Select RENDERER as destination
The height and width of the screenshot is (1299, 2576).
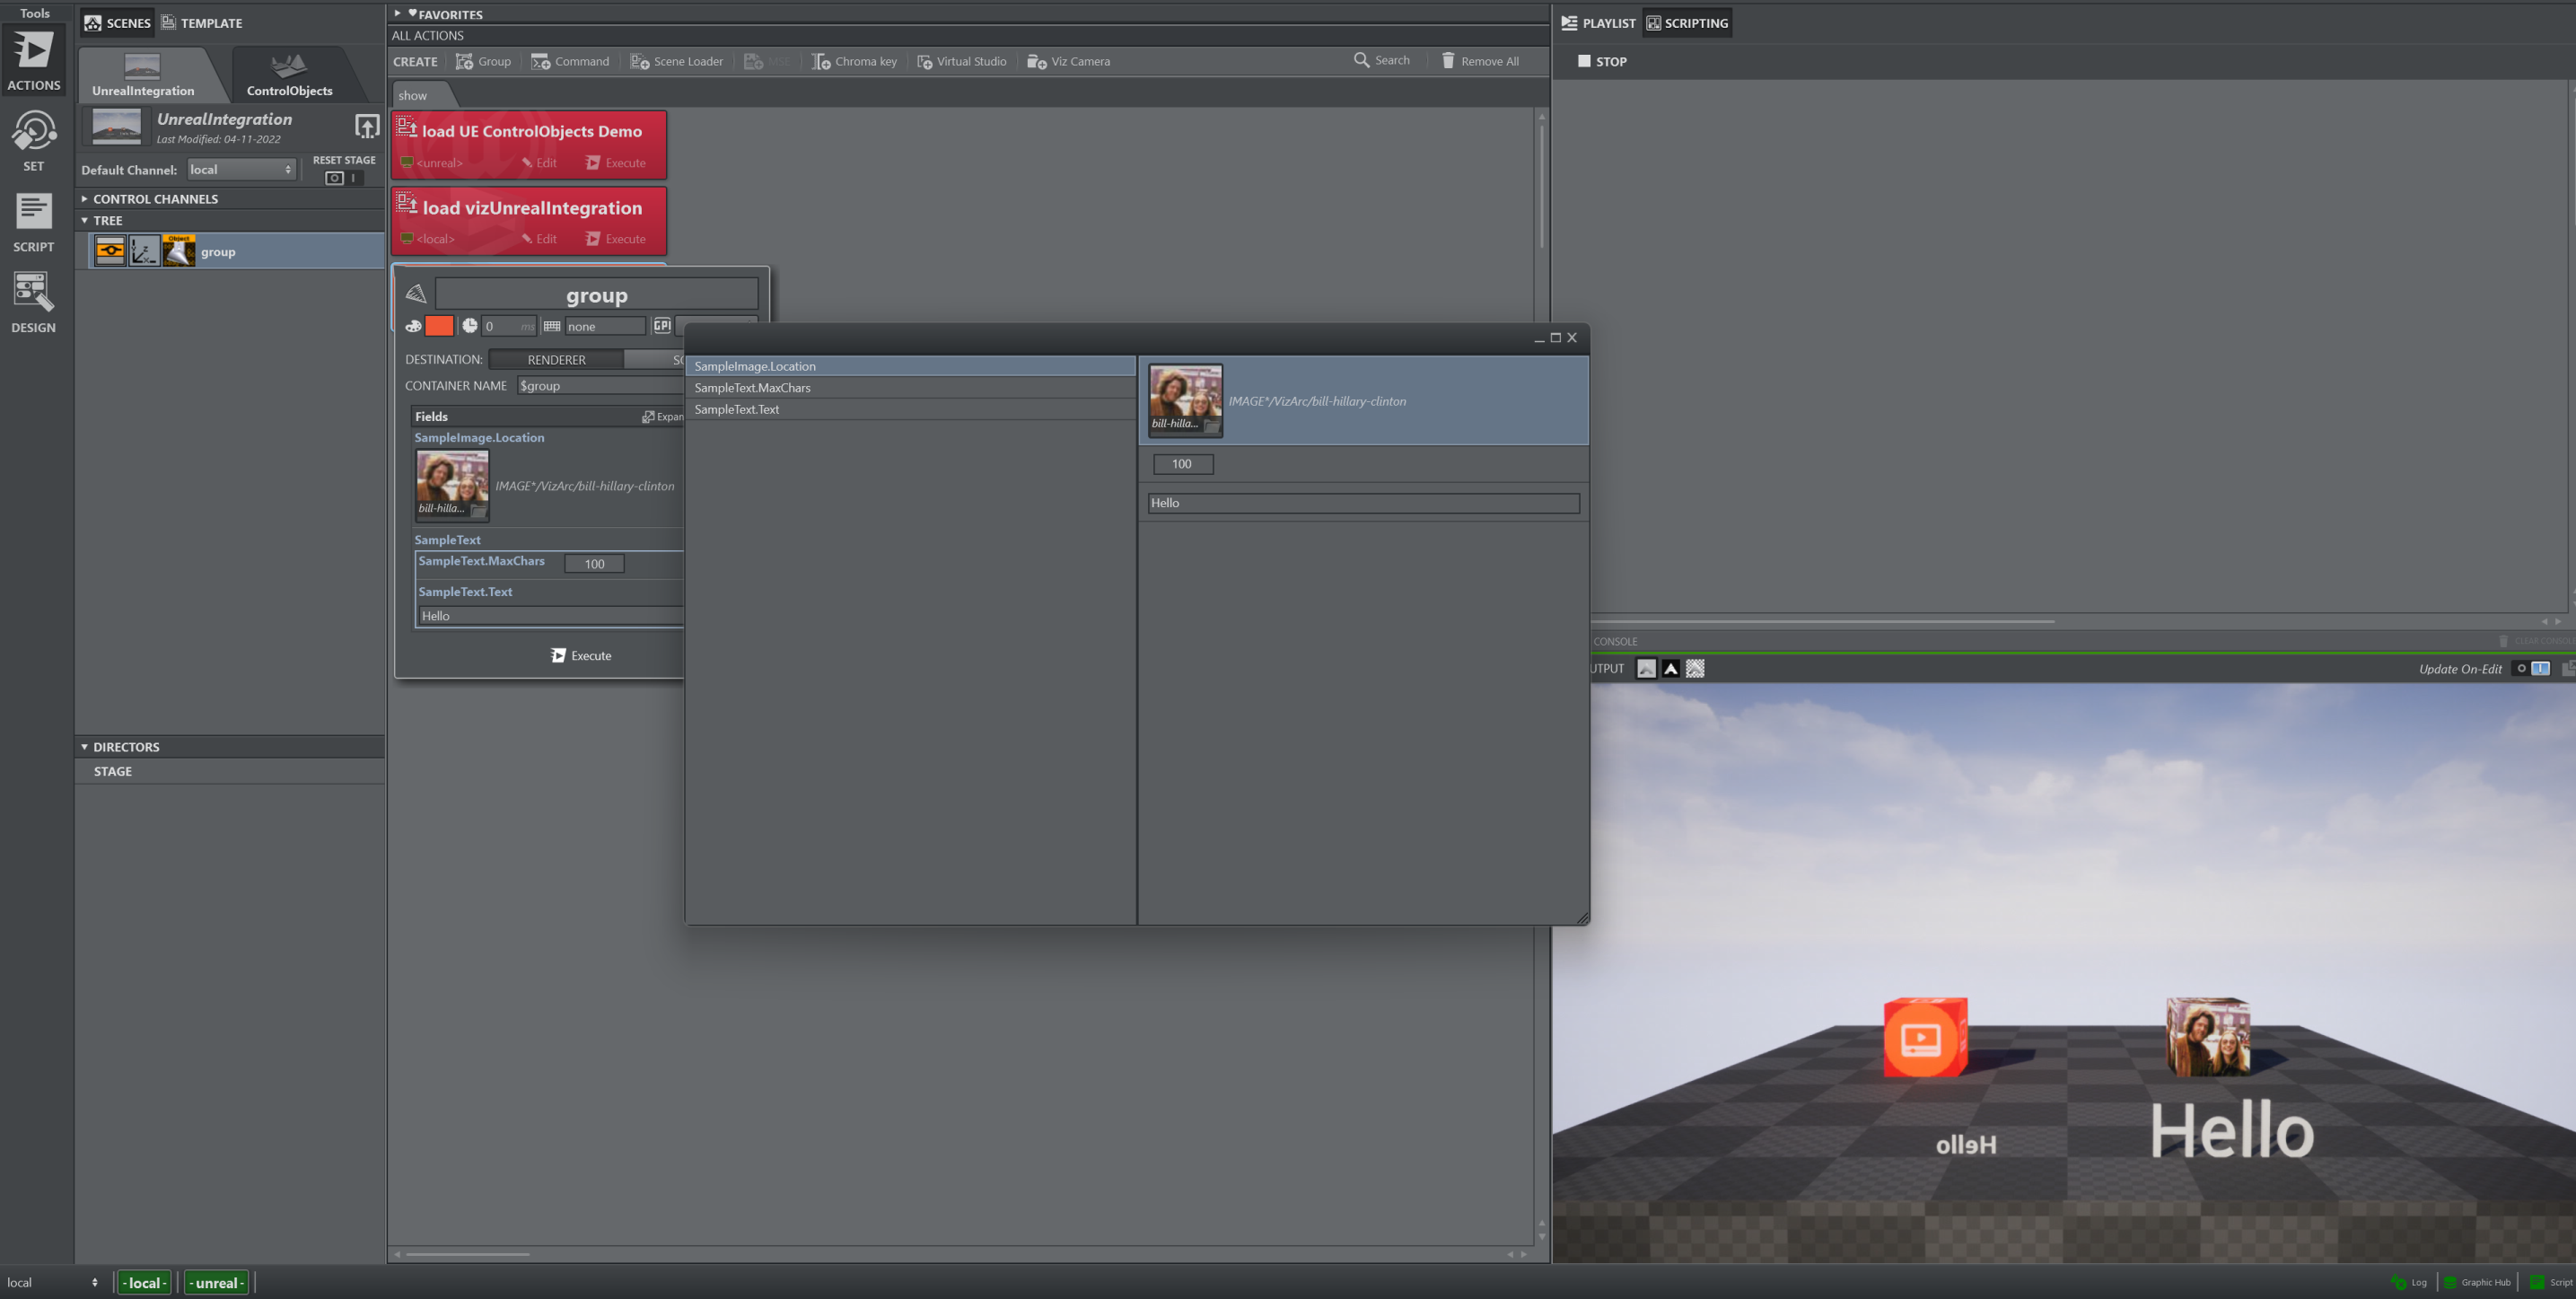coord(556,359)
